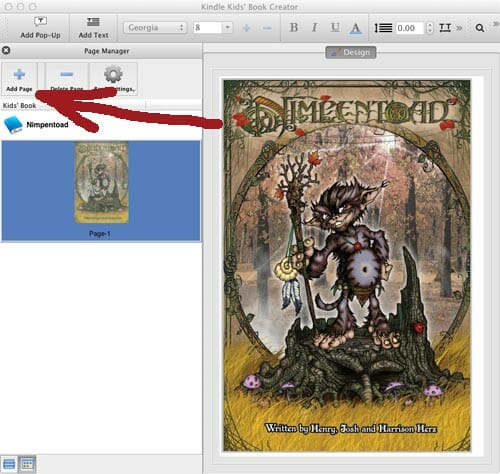
Task: Click the window close button
Action: tap(9, 6)
